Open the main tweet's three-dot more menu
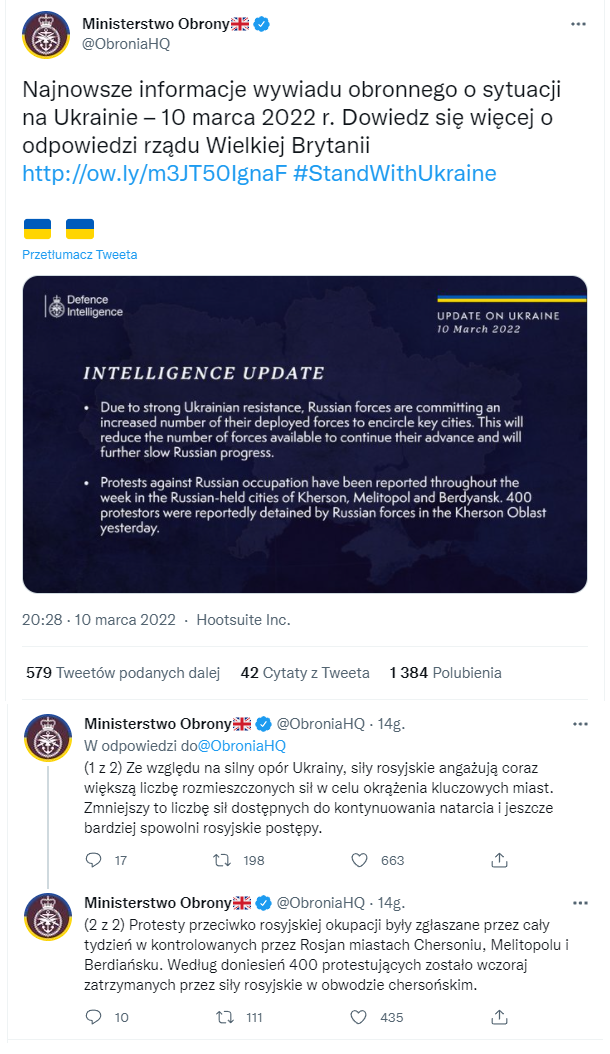Screen dimensions: 610x1054 click(x=579, y=23)
